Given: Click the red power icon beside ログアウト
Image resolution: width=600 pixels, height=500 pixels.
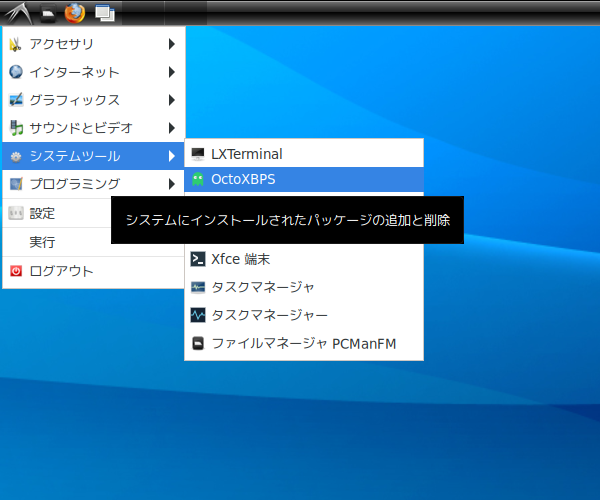Looking at the screenshot, I should click(x=16, y=271).
